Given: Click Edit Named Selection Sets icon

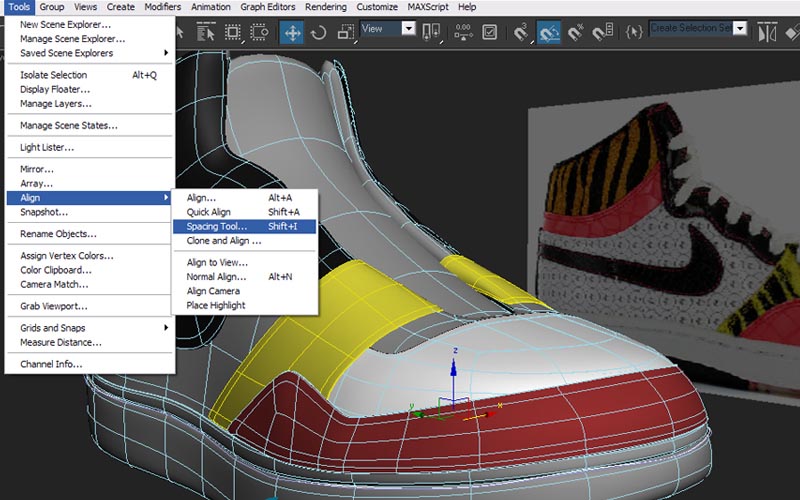Looking at the screenshot, I should pyautogui.click(x=633, y=33).
